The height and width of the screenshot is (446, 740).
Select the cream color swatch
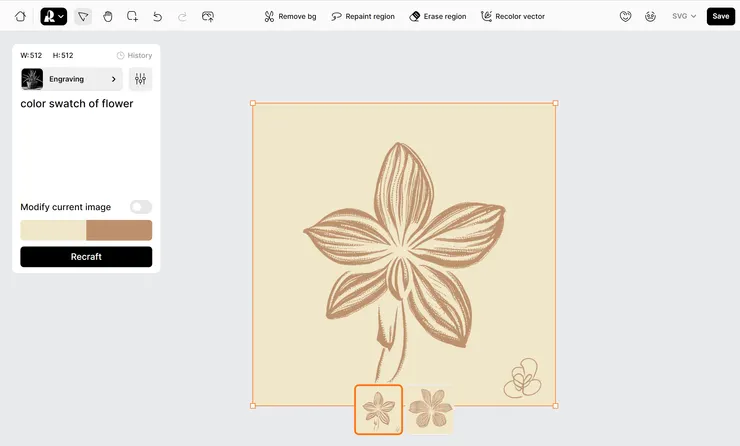53,230
